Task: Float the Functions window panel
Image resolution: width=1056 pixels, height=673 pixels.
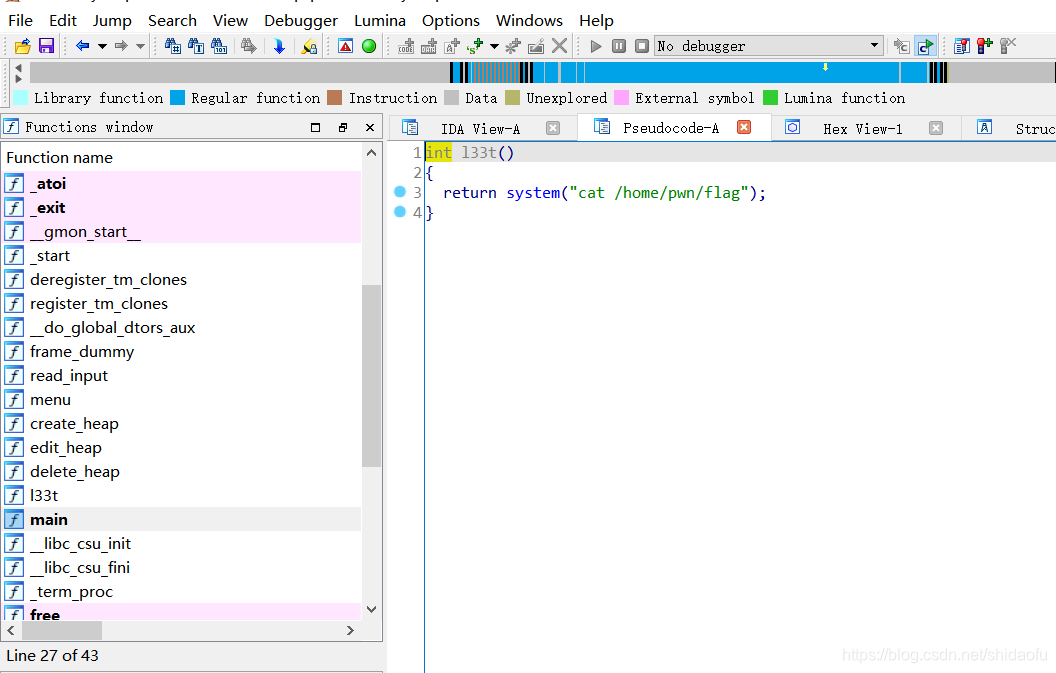Action: 342,127
